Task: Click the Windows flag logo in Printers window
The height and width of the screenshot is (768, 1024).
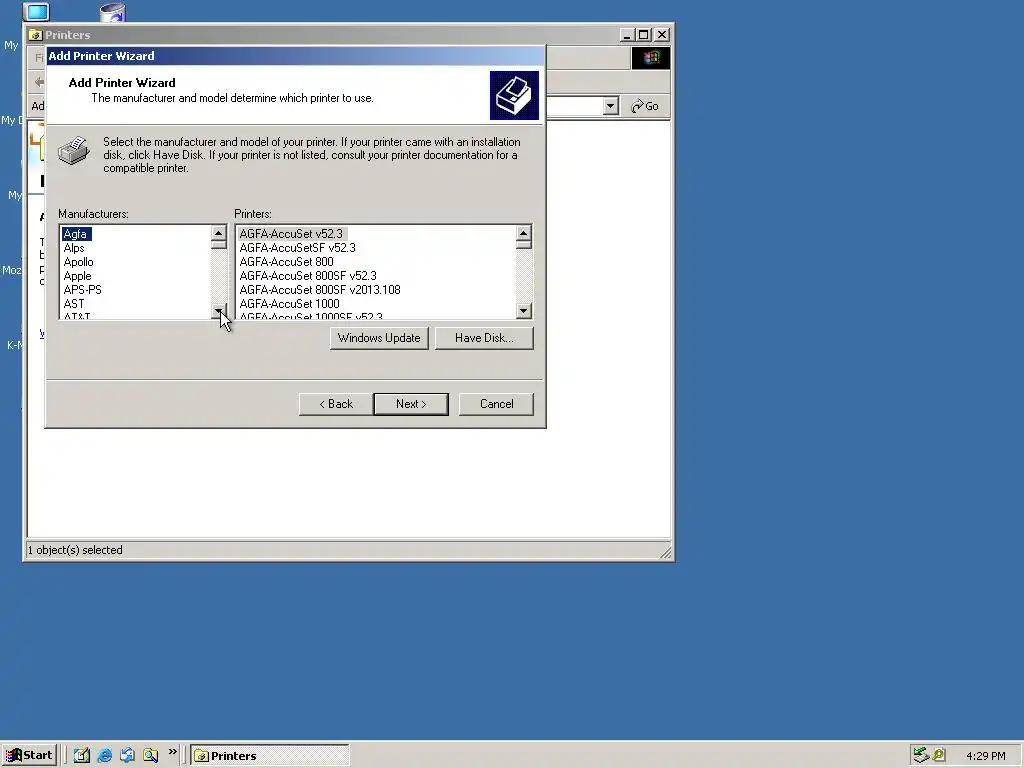Action: coord(650,58)
